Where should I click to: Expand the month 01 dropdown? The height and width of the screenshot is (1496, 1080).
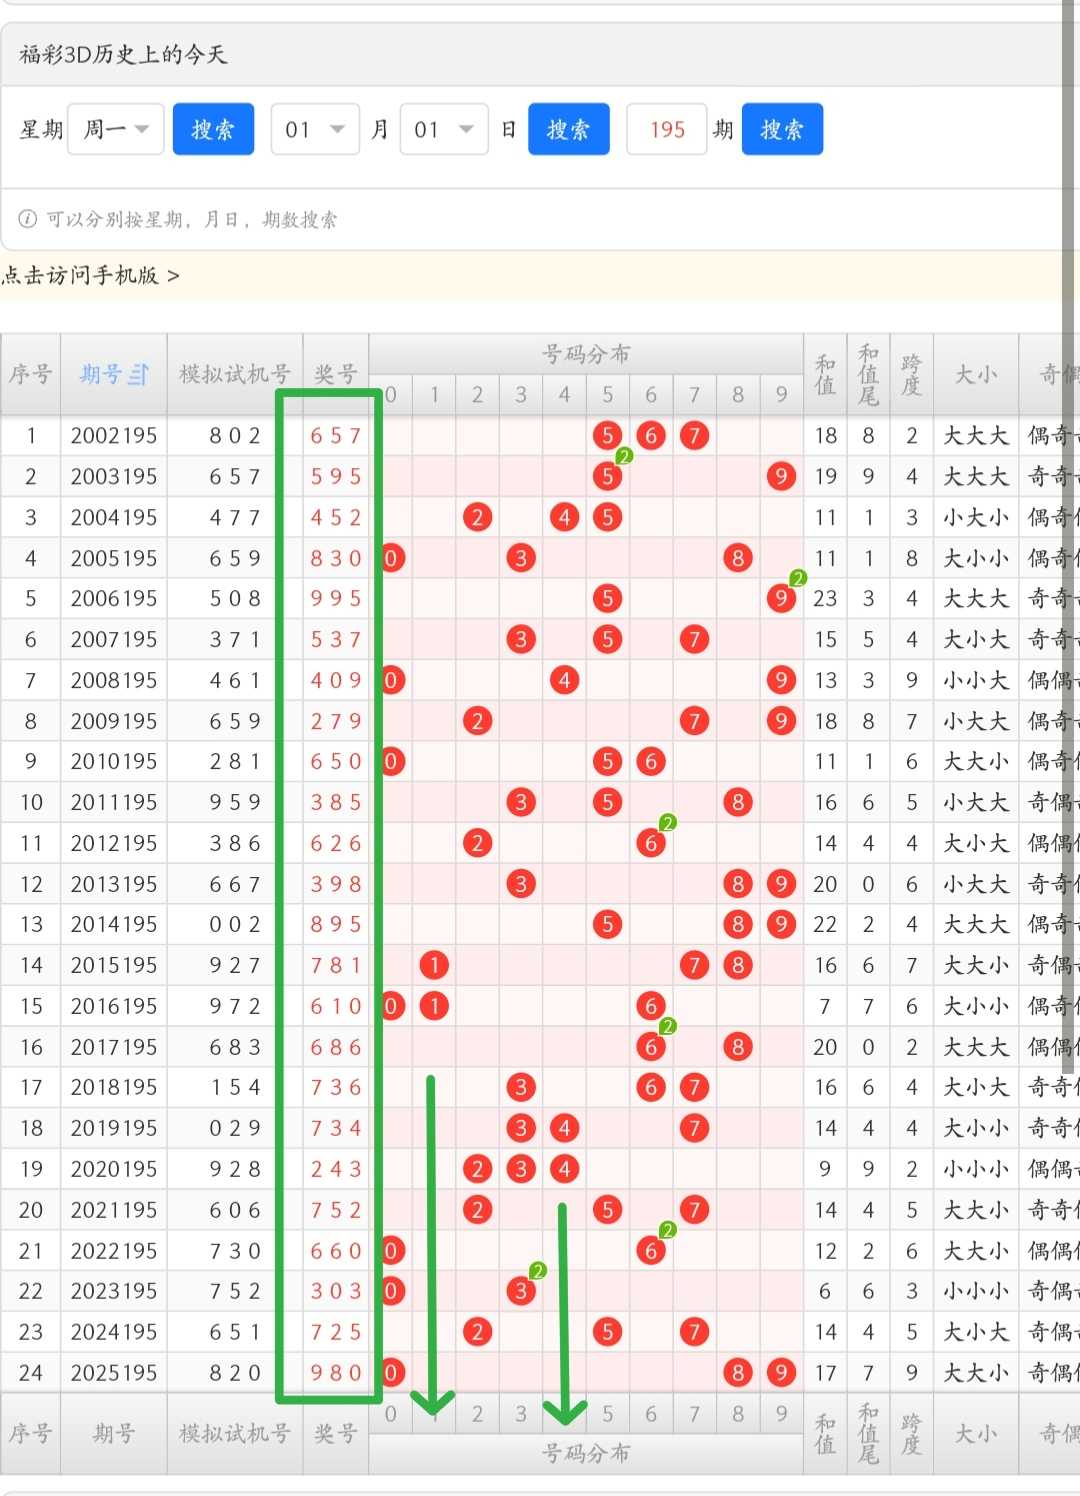pyautogui.click(x=315, y=129)
